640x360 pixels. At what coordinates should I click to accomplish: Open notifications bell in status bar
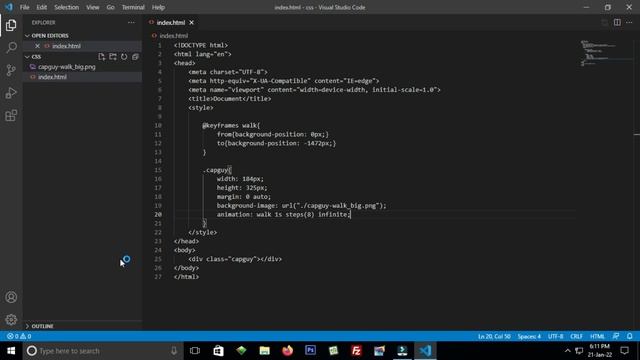[x=630, y=336]
